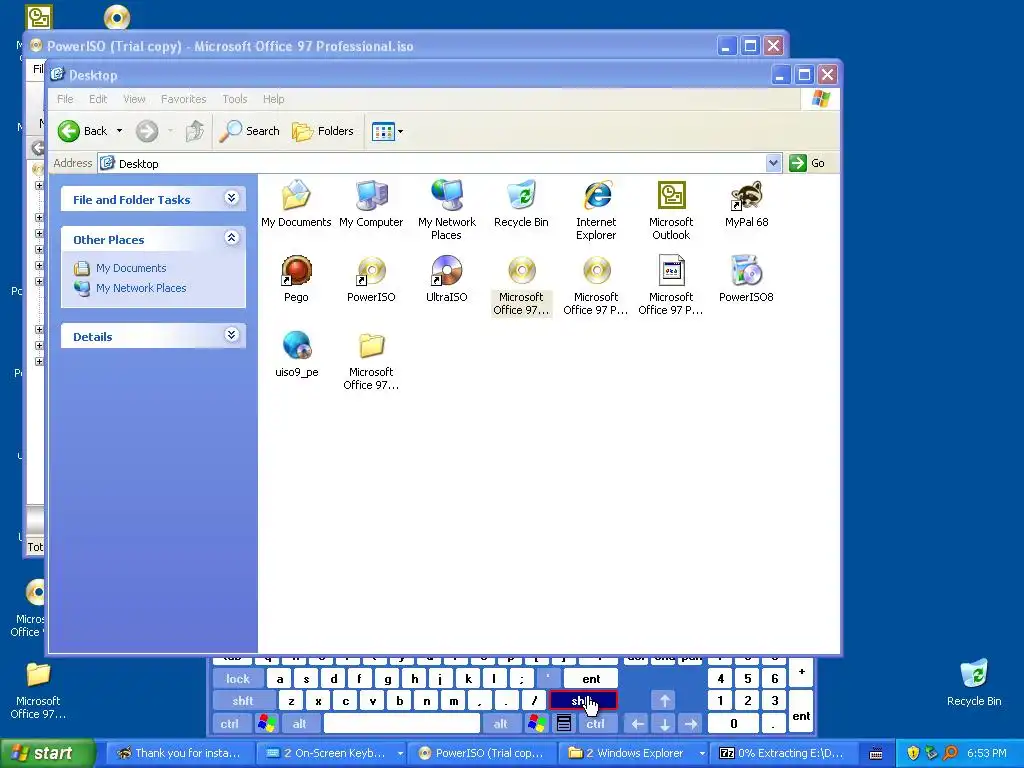Click the Up folder toolbar icon
Screen dimensions: 1024x768
(194, 131)
